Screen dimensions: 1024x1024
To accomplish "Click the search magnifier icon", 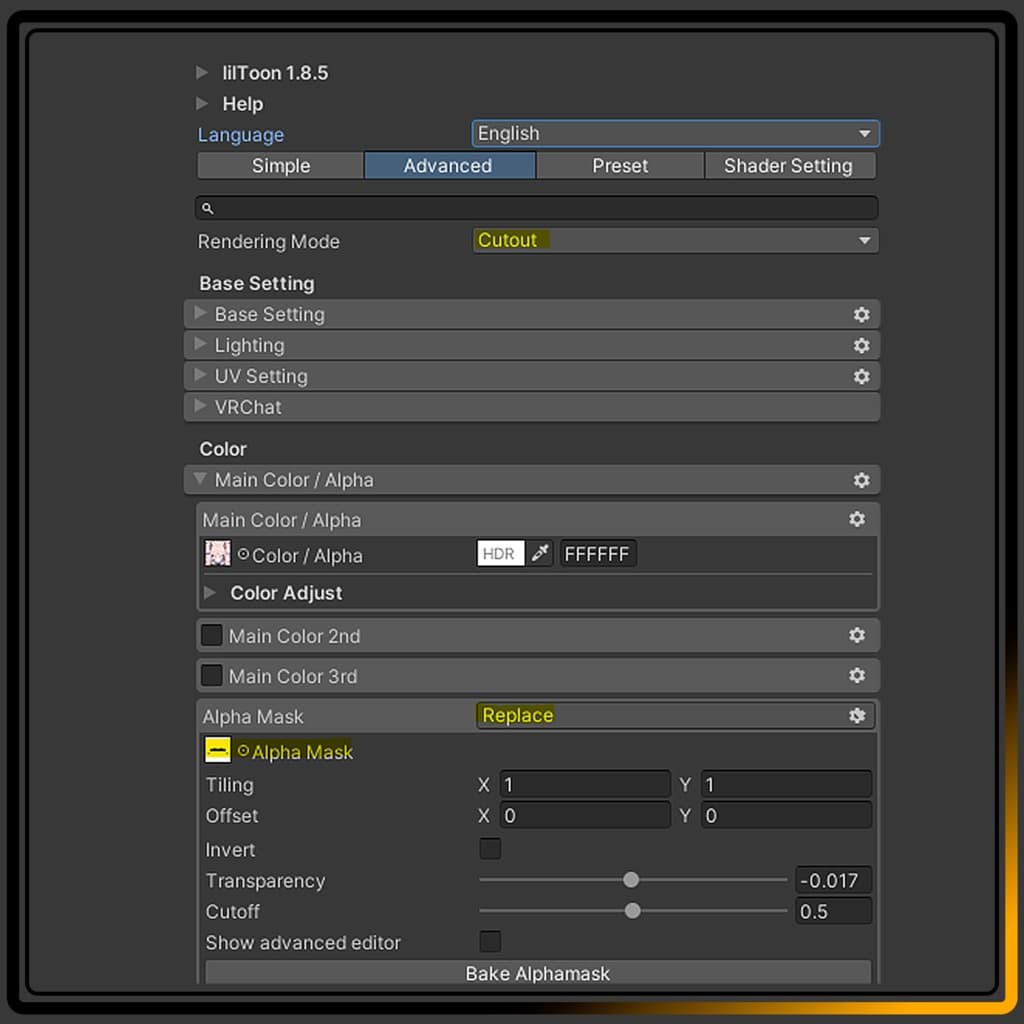I will (x=208, y=208).
